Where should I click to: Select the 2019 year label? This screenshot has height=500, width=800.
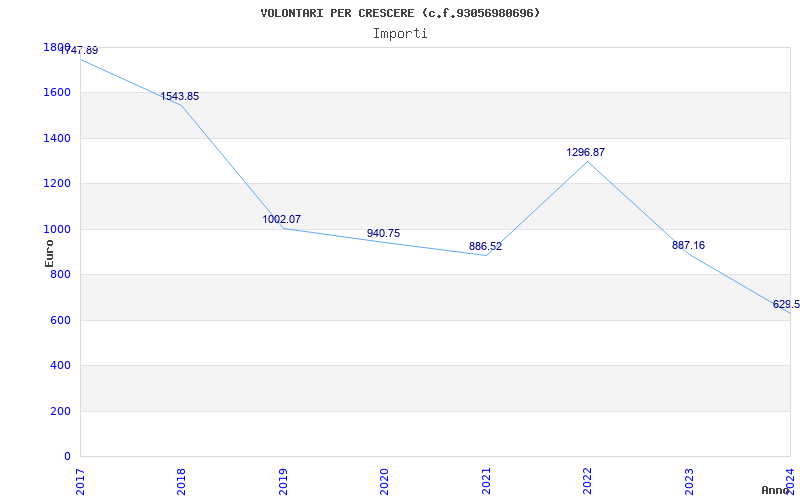pyautogui.click(x=283, y=482)
